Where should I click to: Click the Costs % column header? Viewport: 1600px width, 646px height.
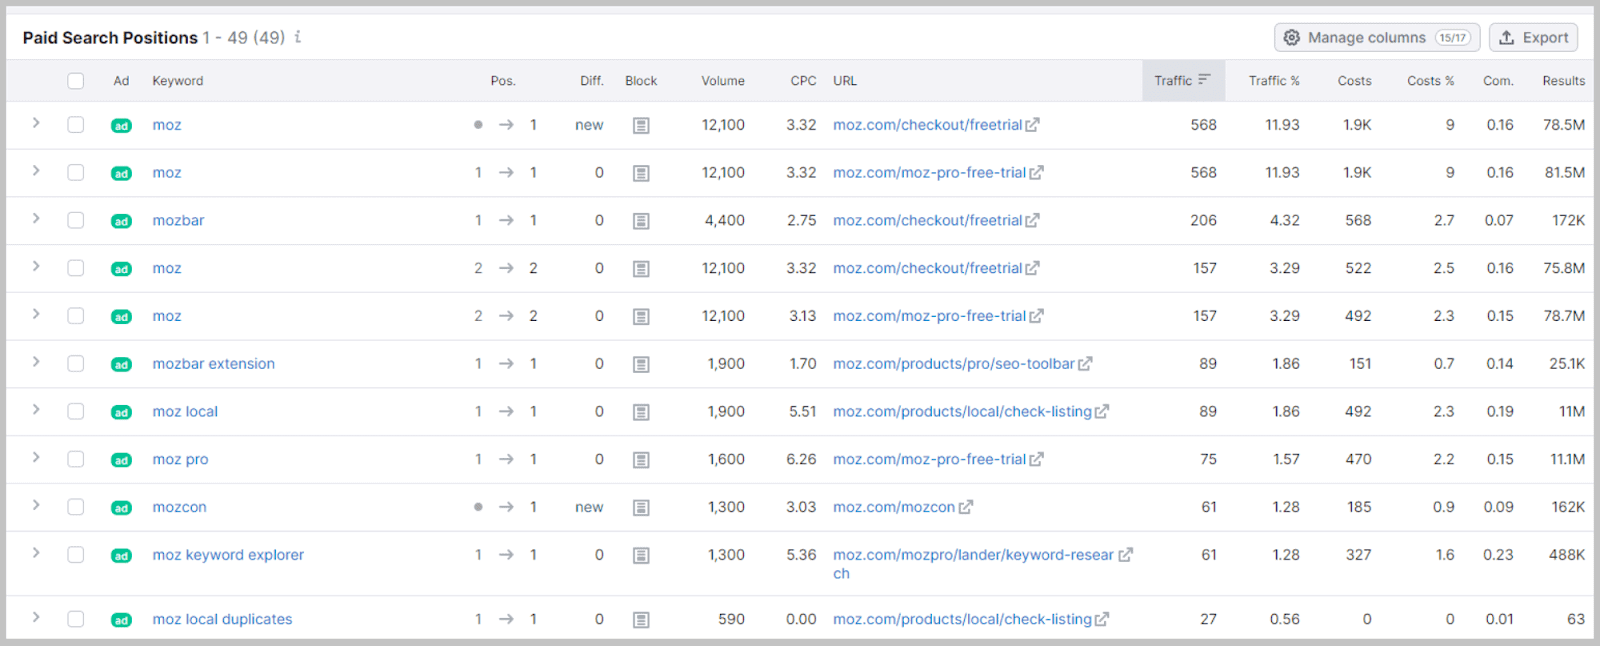[1431, 81]
